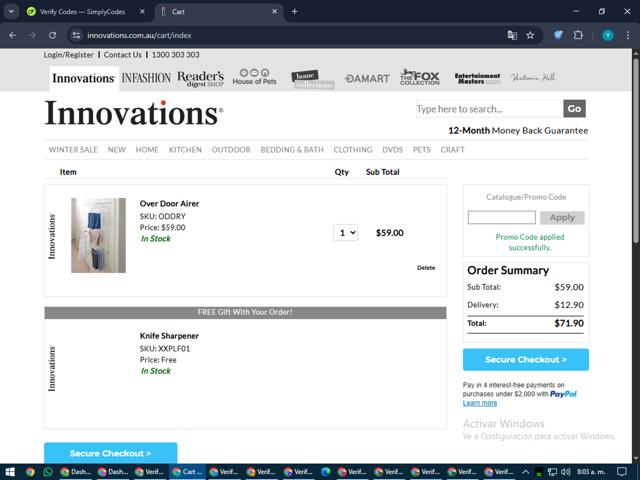The width and height of the screenshot is (640, 480).
Task: Open the CRAFT category menu
Action: pos(452,150)
